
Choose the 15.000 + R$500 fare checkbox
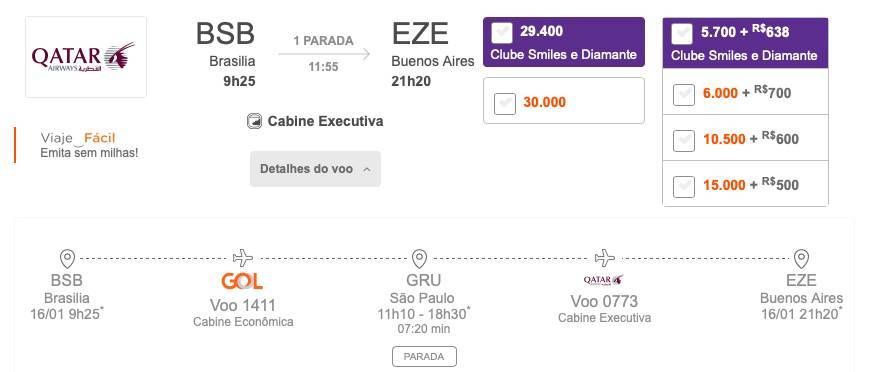[x=683, y=186]
